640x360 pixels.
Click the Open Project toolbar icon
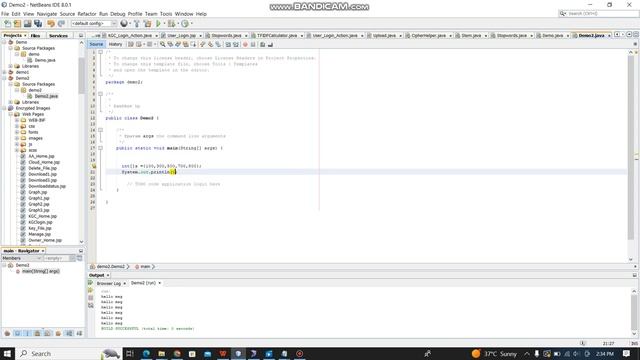27,24
